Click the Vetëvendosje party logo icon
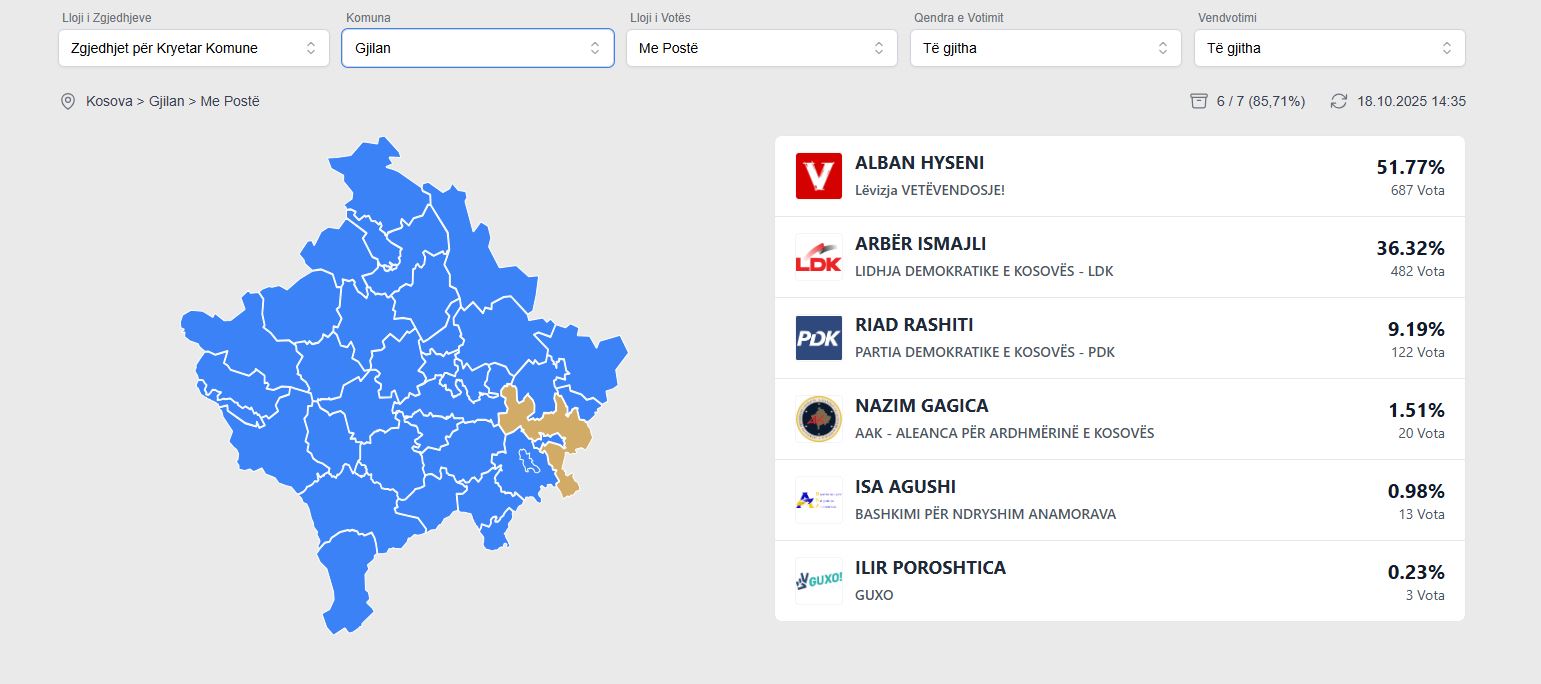1541x684 pixels. tap(818, 176)
